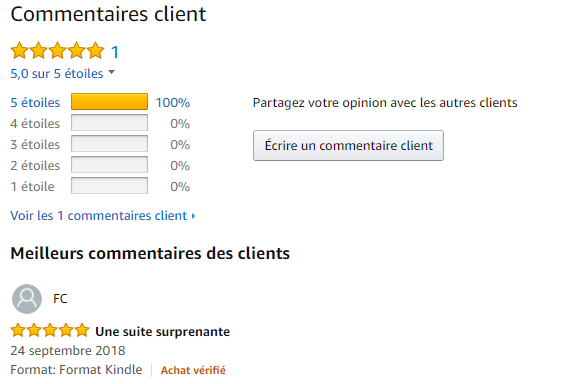The height and width of the screenshot is (384, 585).
Task: Open Voir les 1 commentaires client link
Action: pos(99,216)
